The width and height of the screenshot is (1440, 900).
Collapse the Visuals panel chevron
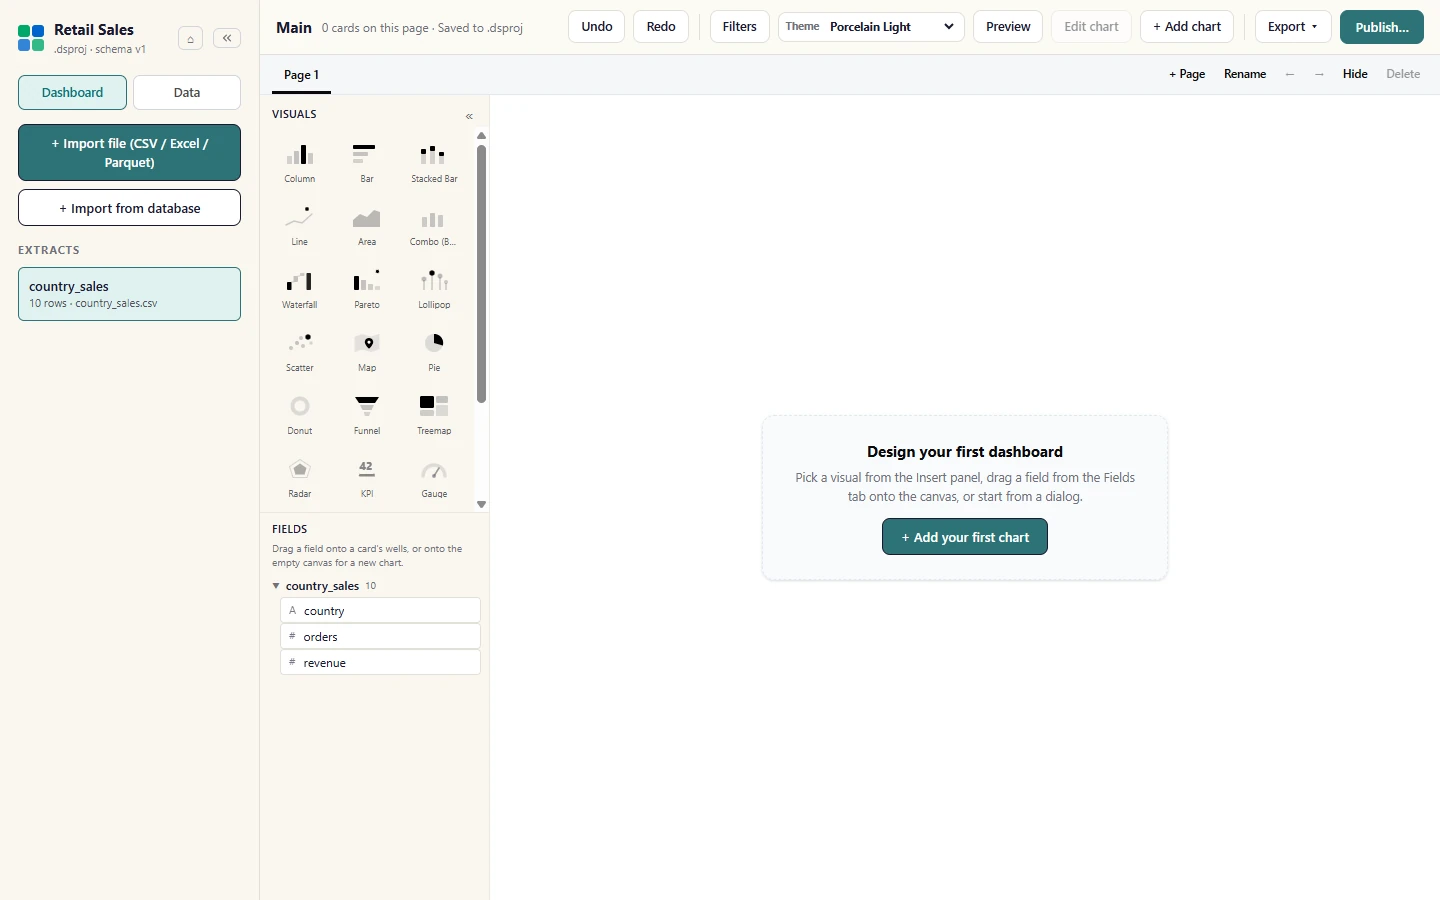(469, 116)
